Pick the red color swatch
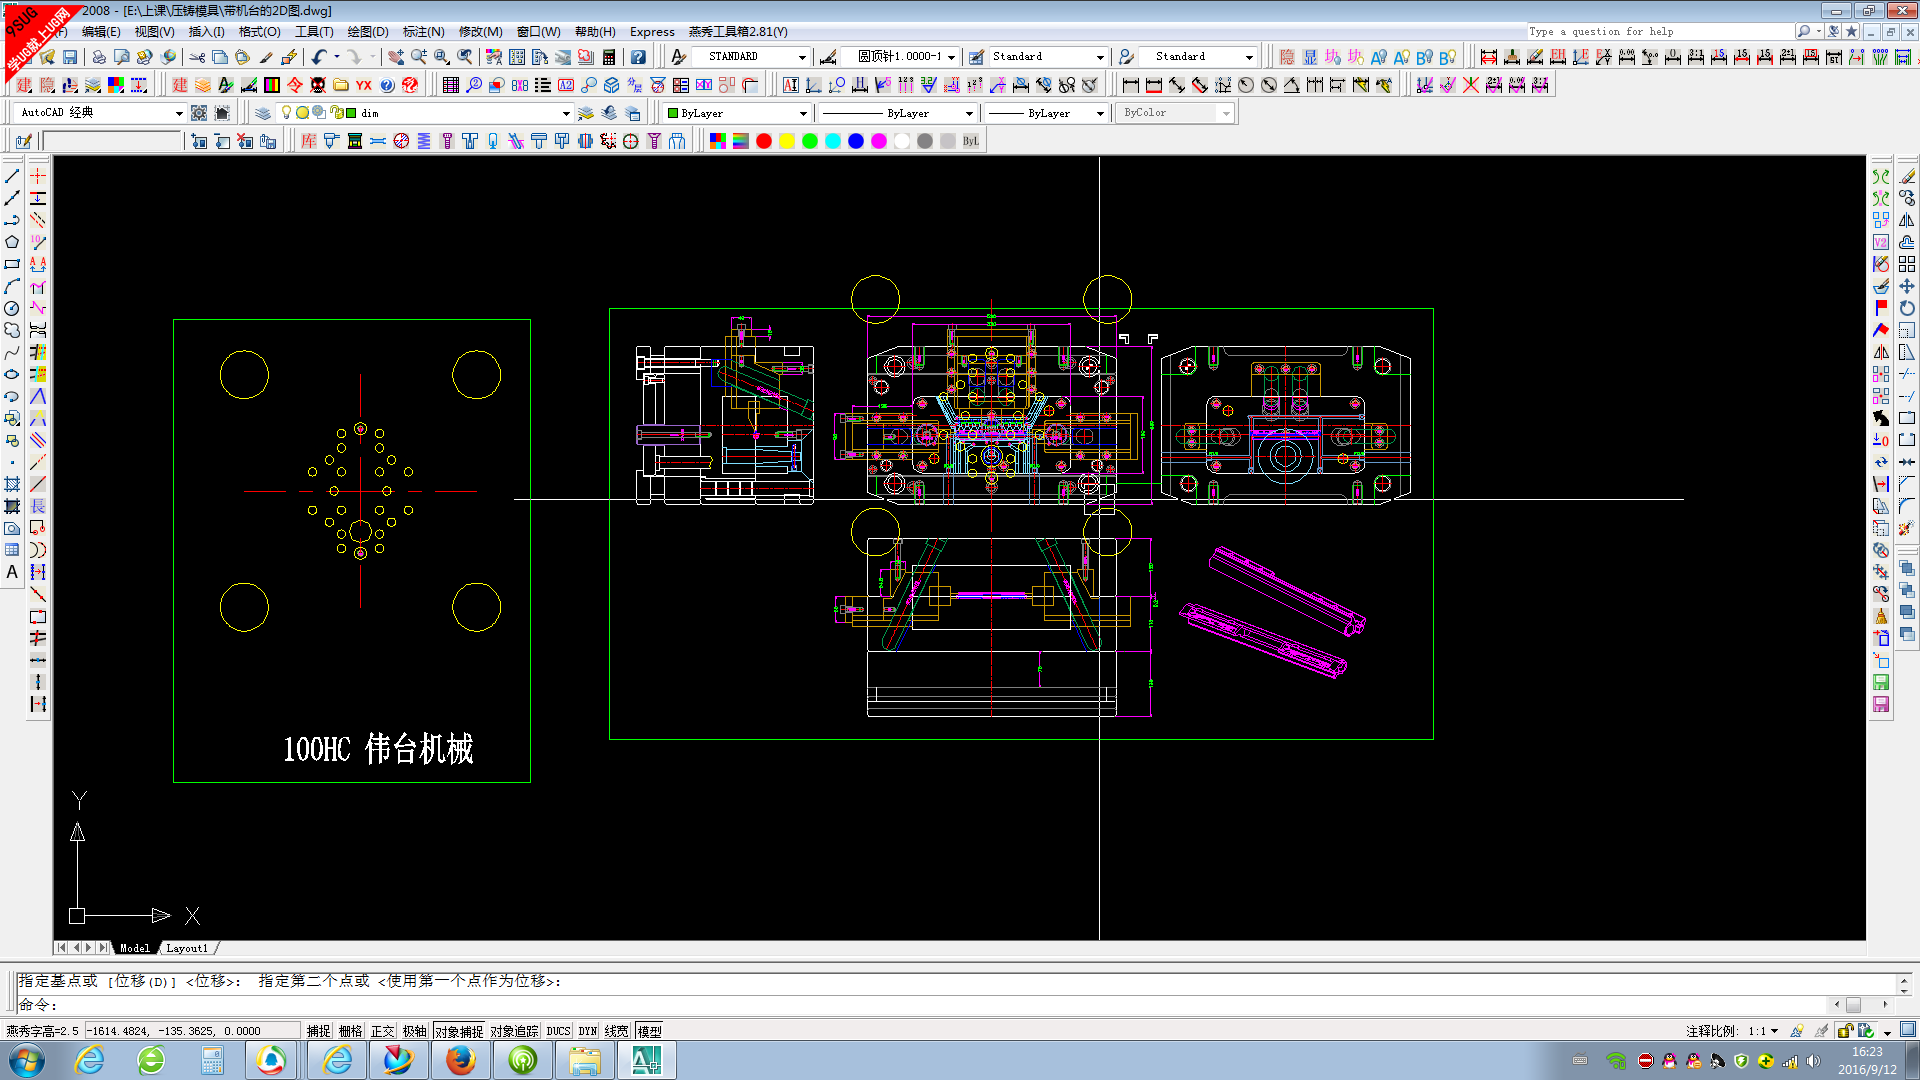 pyautogui.click(x=764, y=141)
